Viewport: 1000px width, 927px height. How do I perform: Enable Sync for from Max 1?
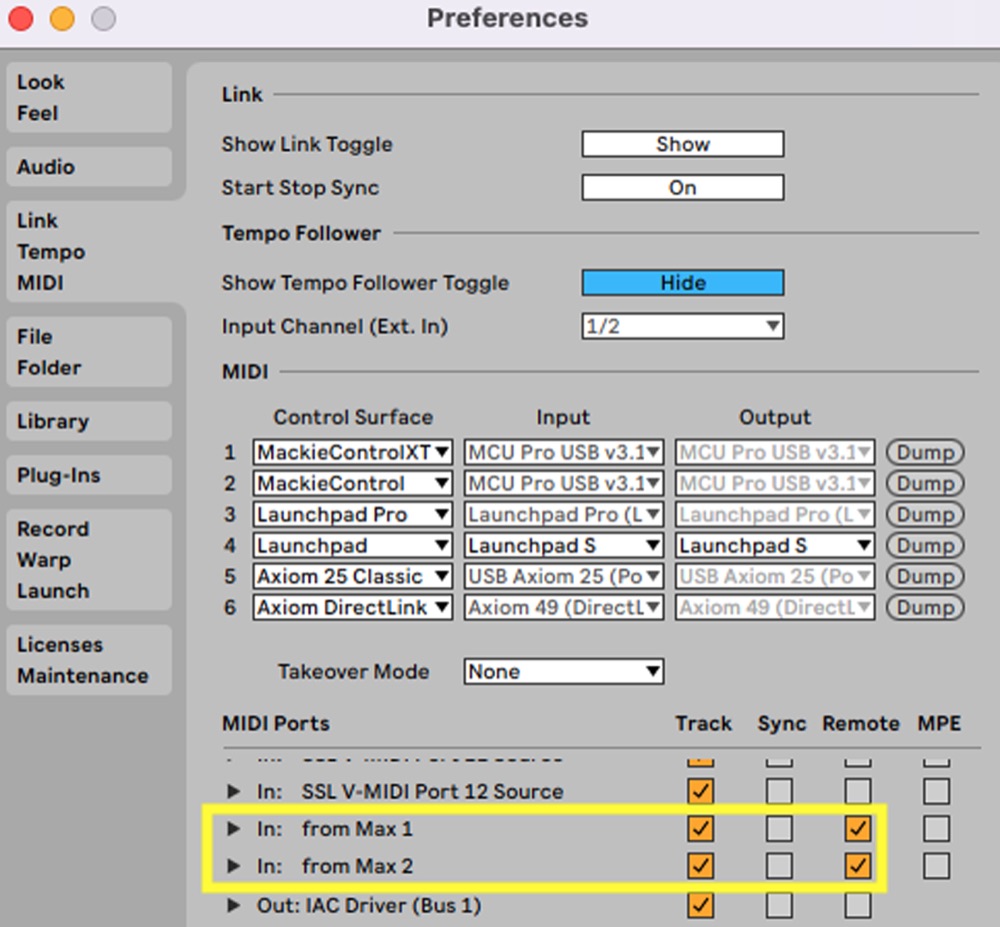[779, 829]
